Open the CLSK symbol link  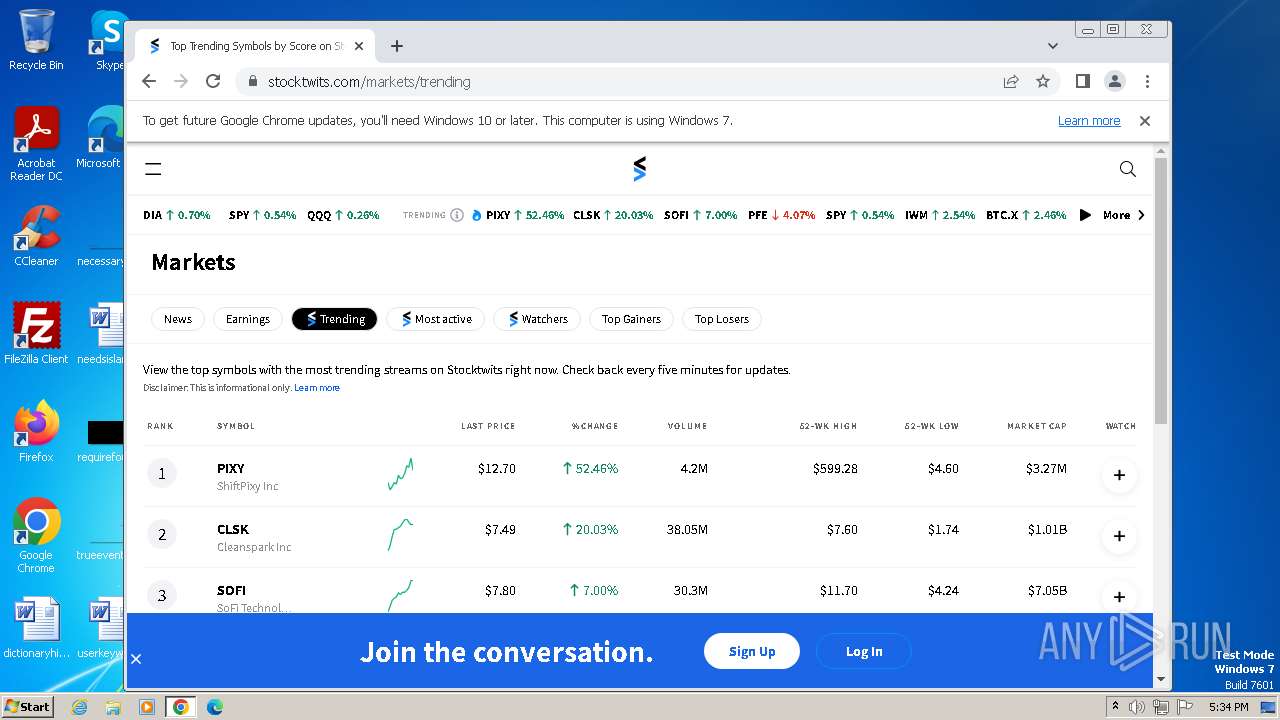coord(233,529)
